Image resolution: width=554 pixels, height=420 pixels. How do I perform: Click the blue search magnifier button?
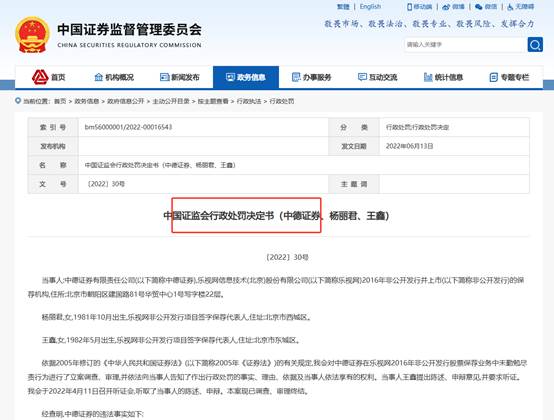point(535,45)
